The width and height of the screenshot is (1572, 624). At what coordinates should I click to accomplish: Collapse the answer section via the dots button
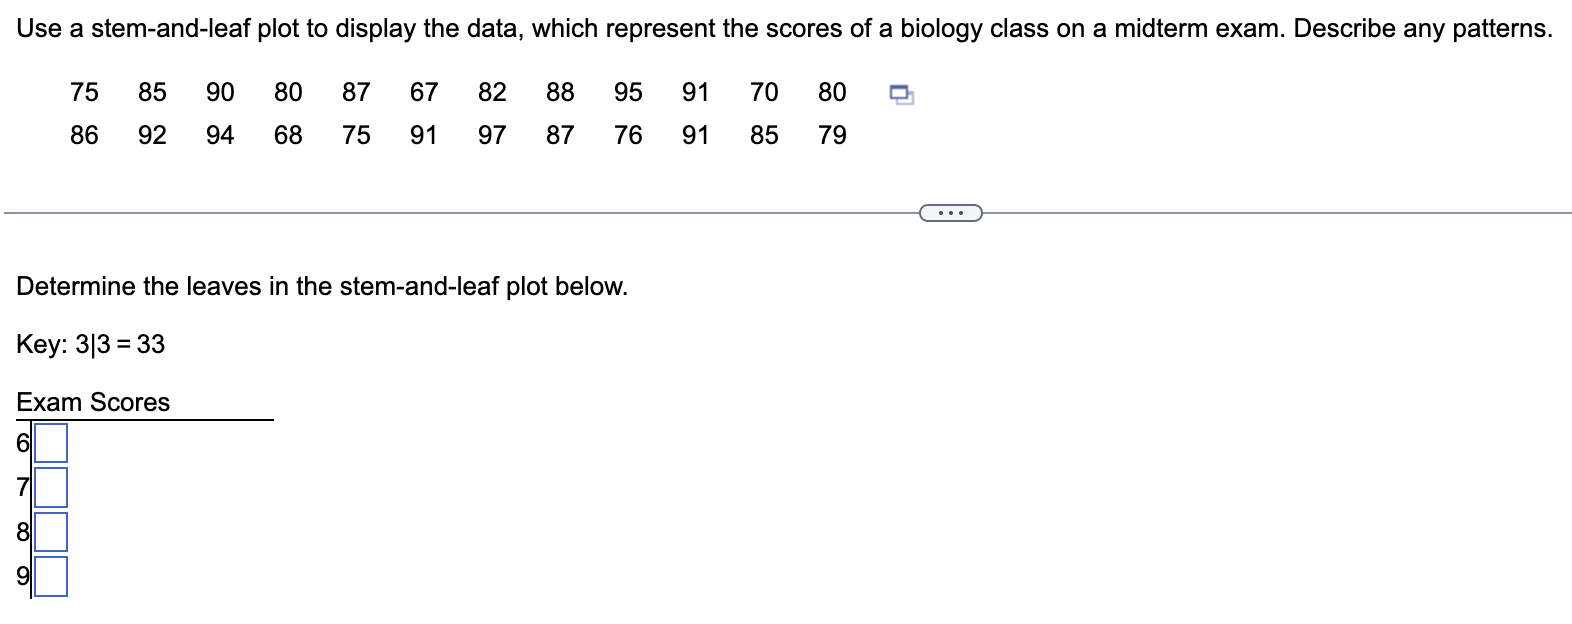click(x=951, y=212)
